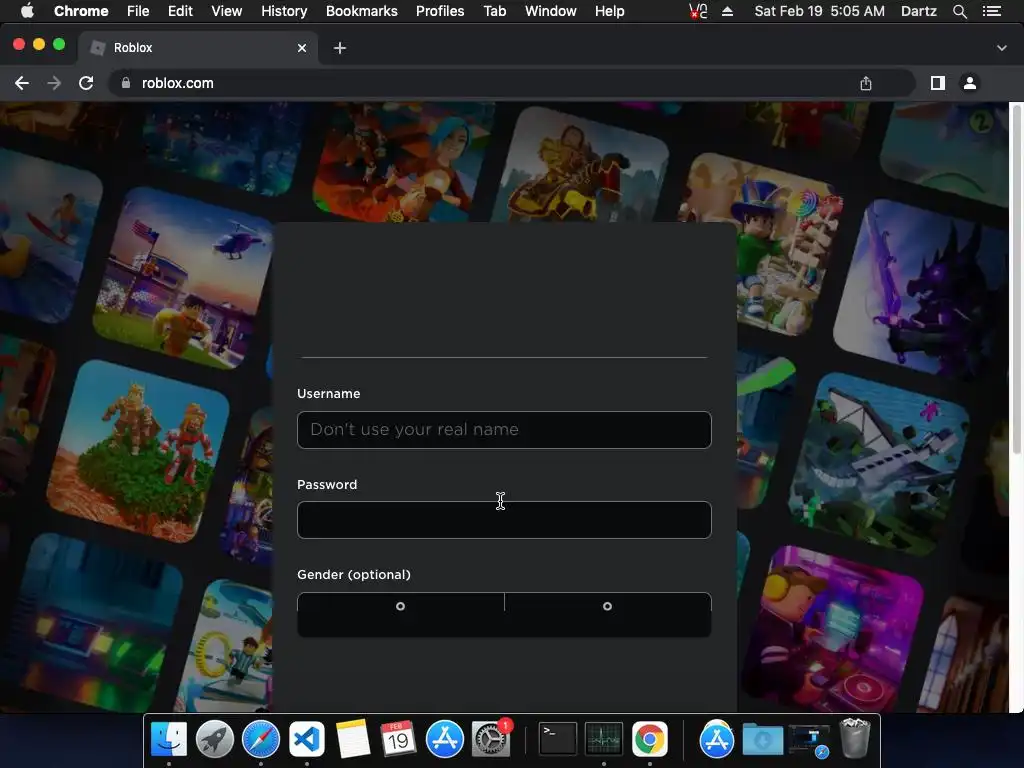Go back to the previous page
The width and height of the screenshot is (1024, 768).
pyautogui.click(x=22, y=83)
